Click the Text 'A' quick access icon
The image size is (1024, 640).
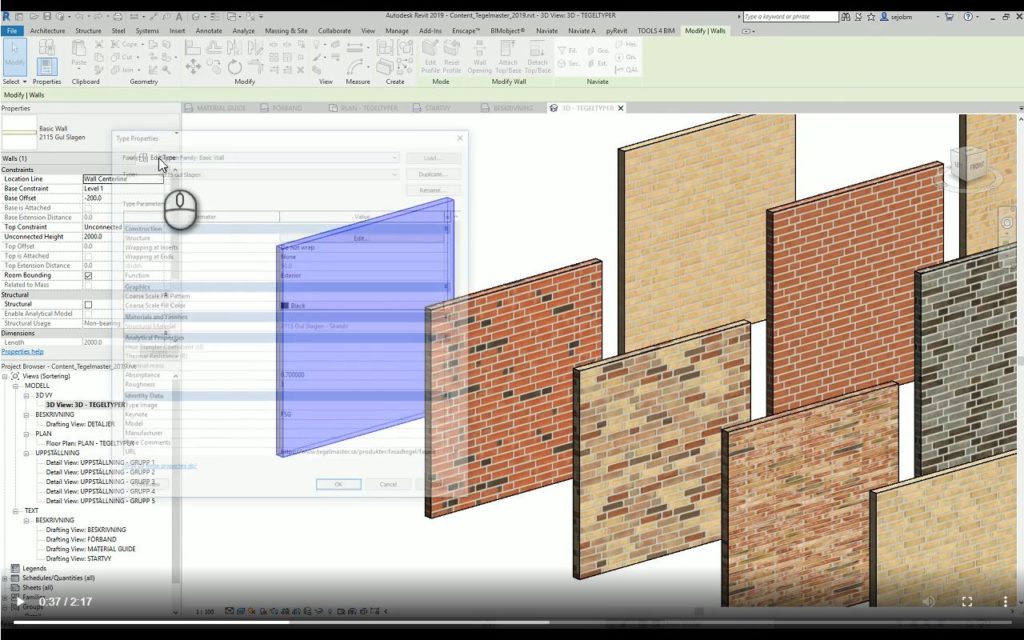178,16
